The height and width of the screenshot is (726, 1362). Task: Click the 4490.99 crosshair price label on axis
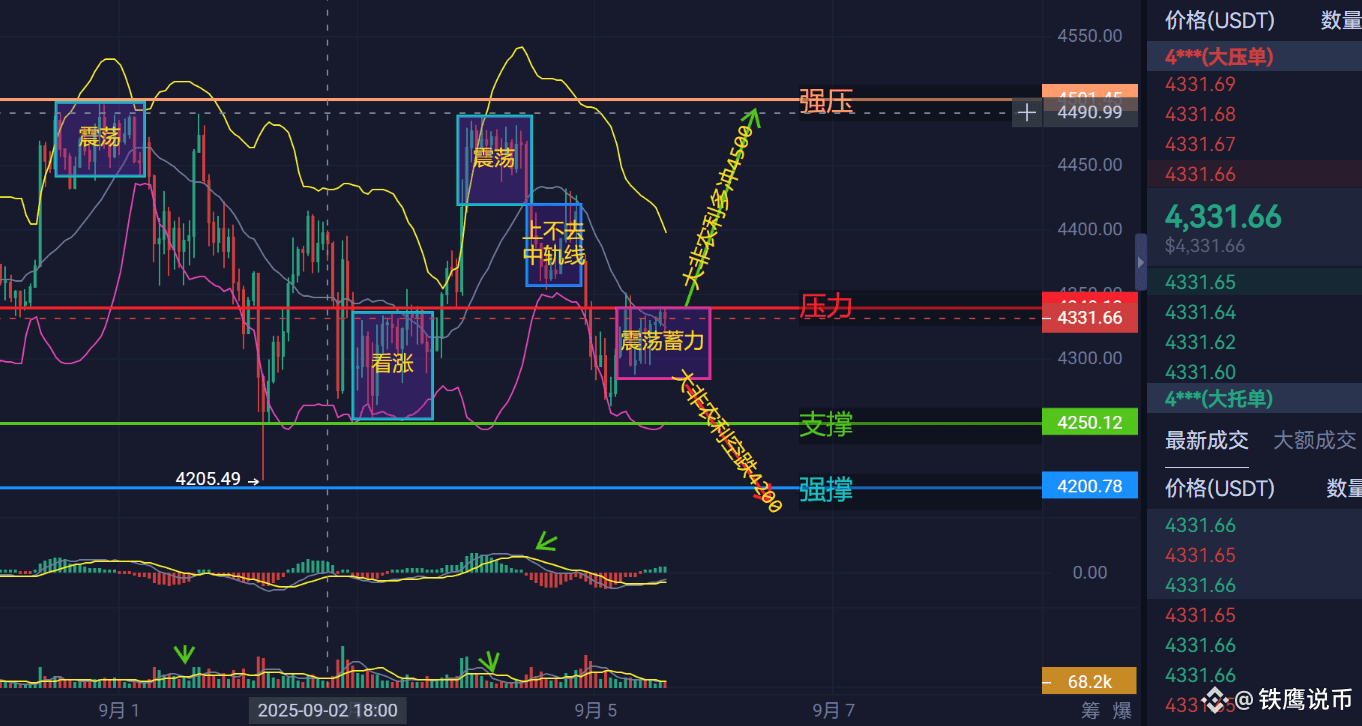1090,113
